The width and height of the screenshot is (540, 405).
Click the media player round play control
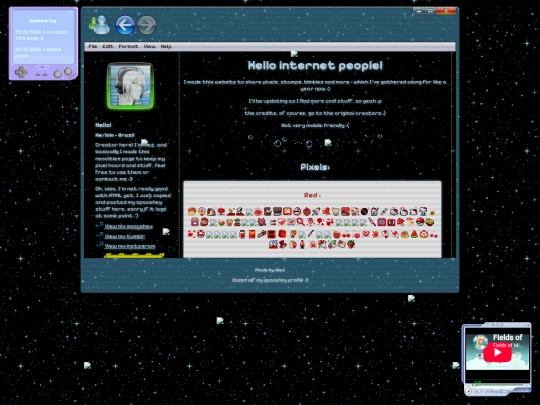pos(468,391)
